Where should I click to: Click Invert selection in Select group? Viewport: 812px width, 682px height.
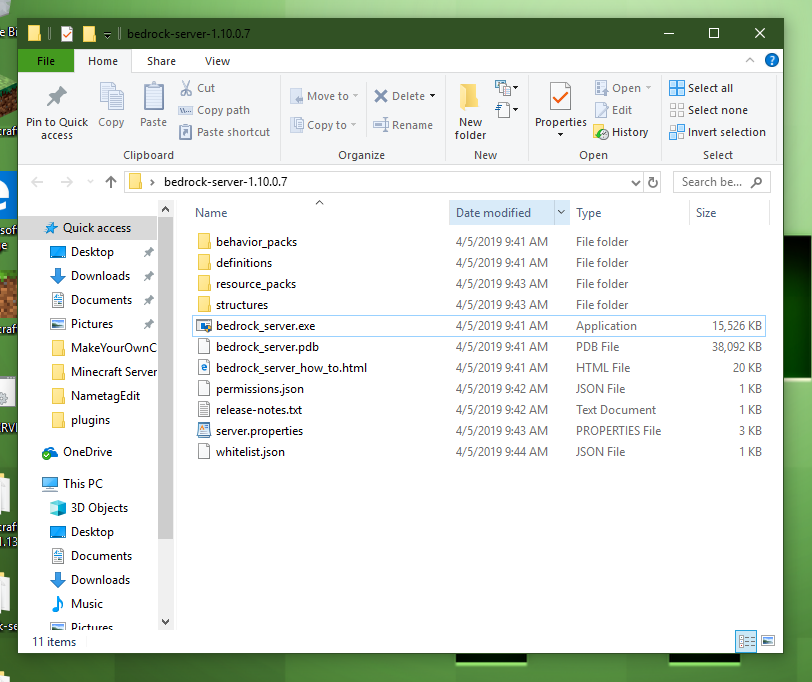click(x=717, y=132)
